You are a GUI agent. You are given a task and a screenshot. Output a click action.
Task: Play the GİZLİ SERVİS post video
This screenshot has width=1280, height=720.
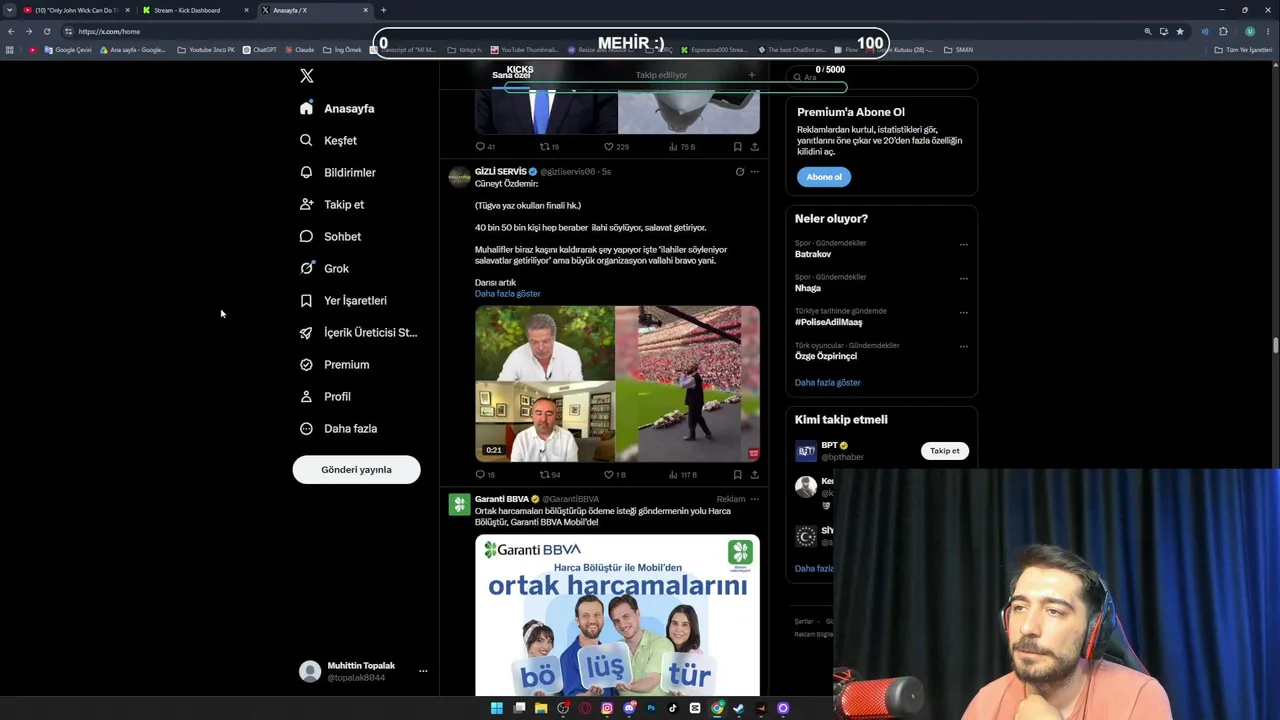click(617, 384)
